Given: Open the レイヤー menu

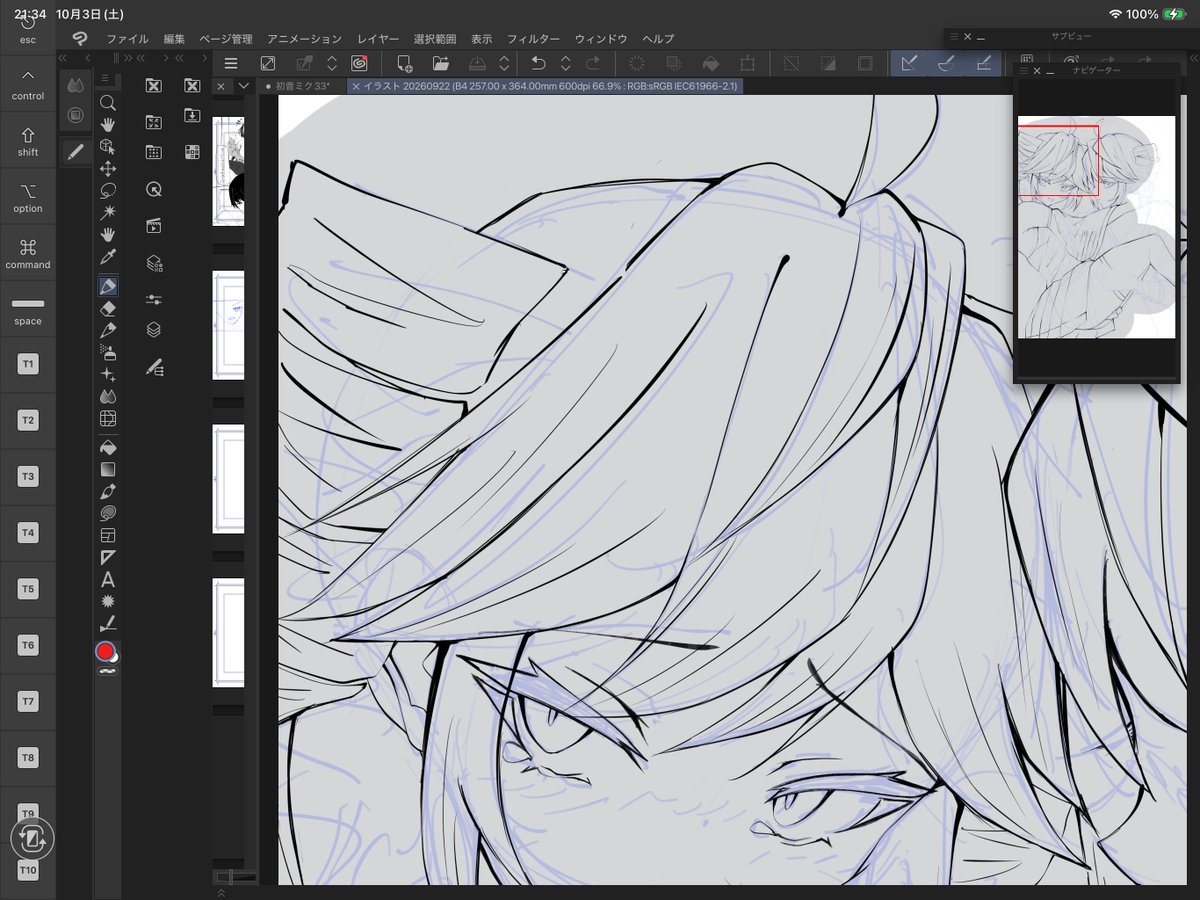Looking at the screenshot, I should pyautogui.click(x=378, y=39).
